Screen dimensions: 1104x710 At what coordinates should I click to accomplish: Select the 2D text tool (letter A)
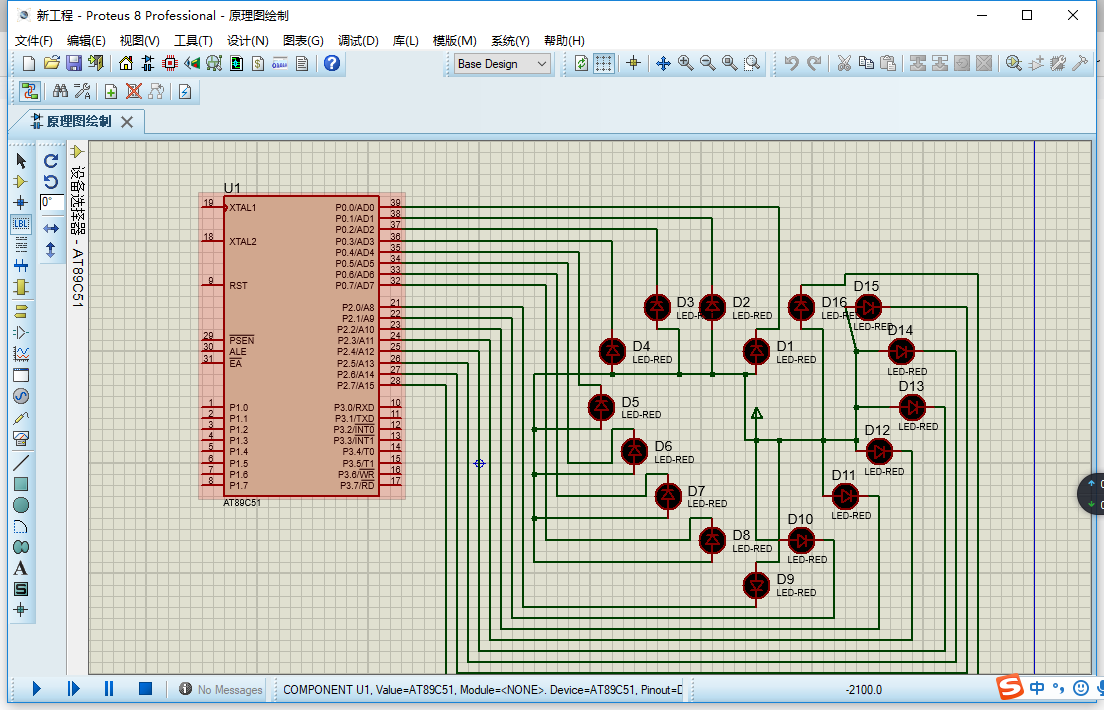point(21,568)
